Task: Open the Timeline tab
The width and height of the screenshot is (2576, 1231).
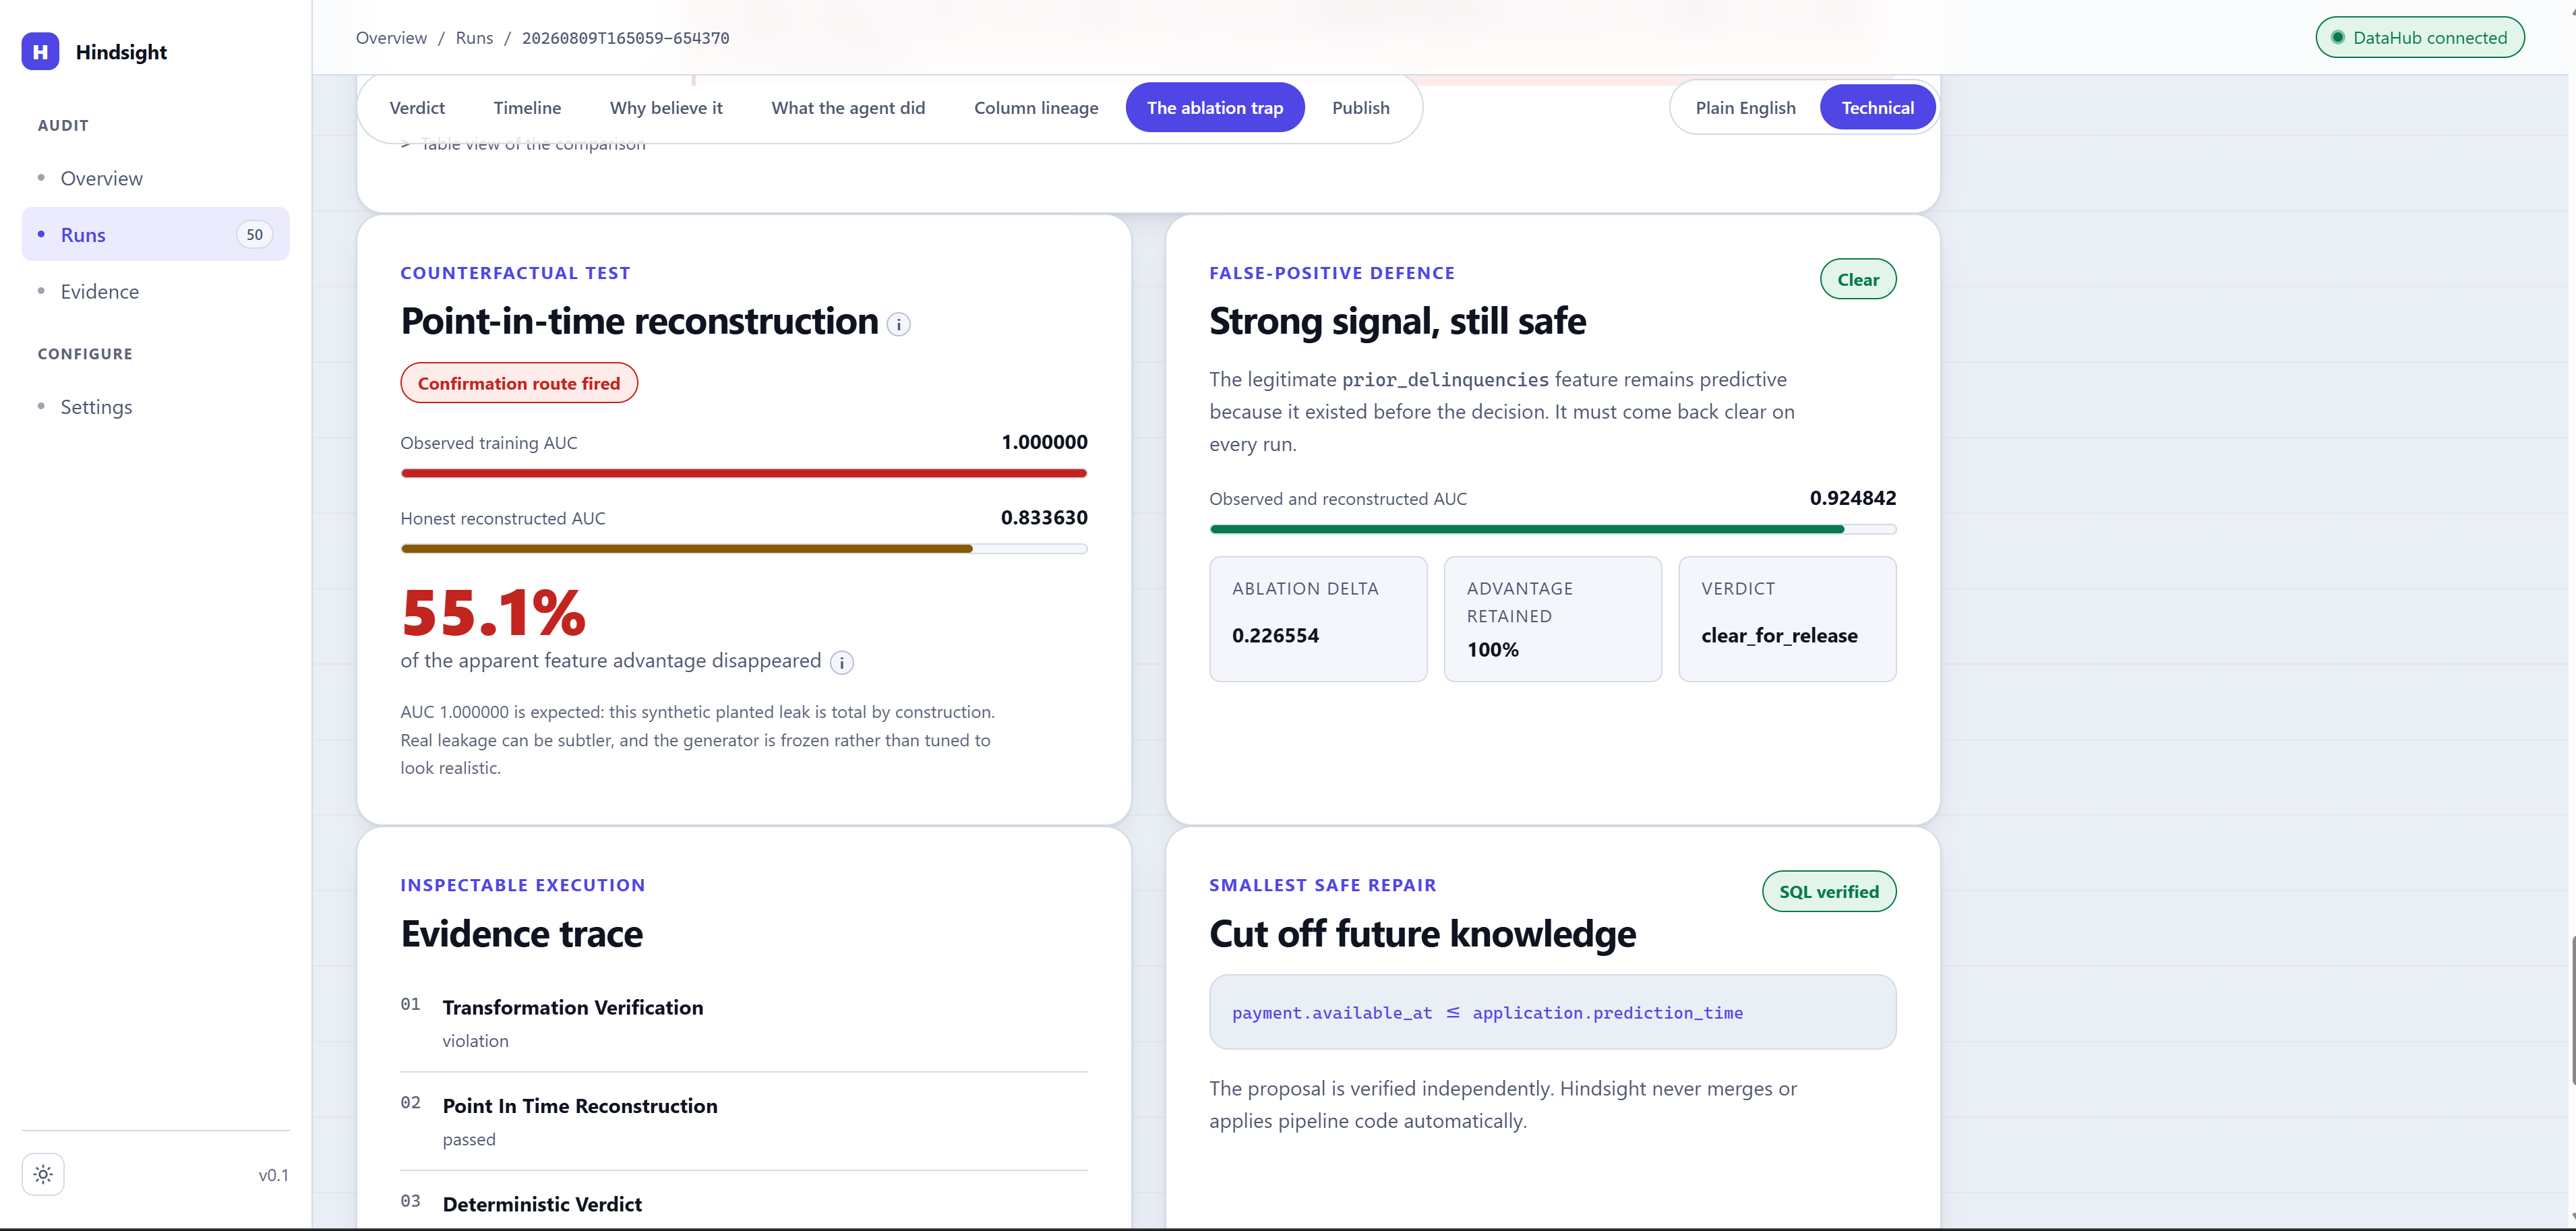Action: (x=527, y=107)
